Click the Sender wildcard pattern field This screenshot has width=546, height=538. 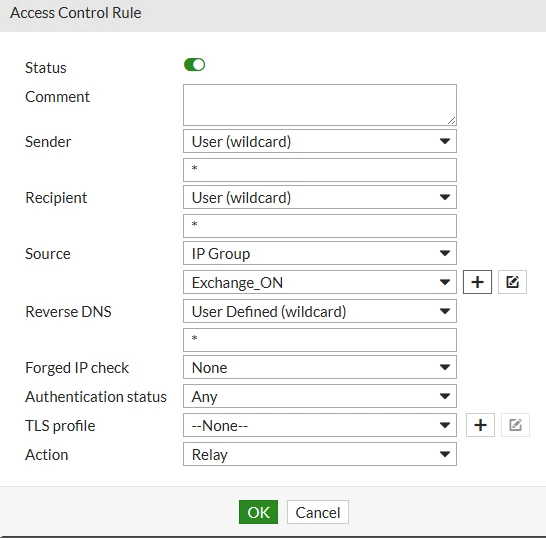coord(320,170)
